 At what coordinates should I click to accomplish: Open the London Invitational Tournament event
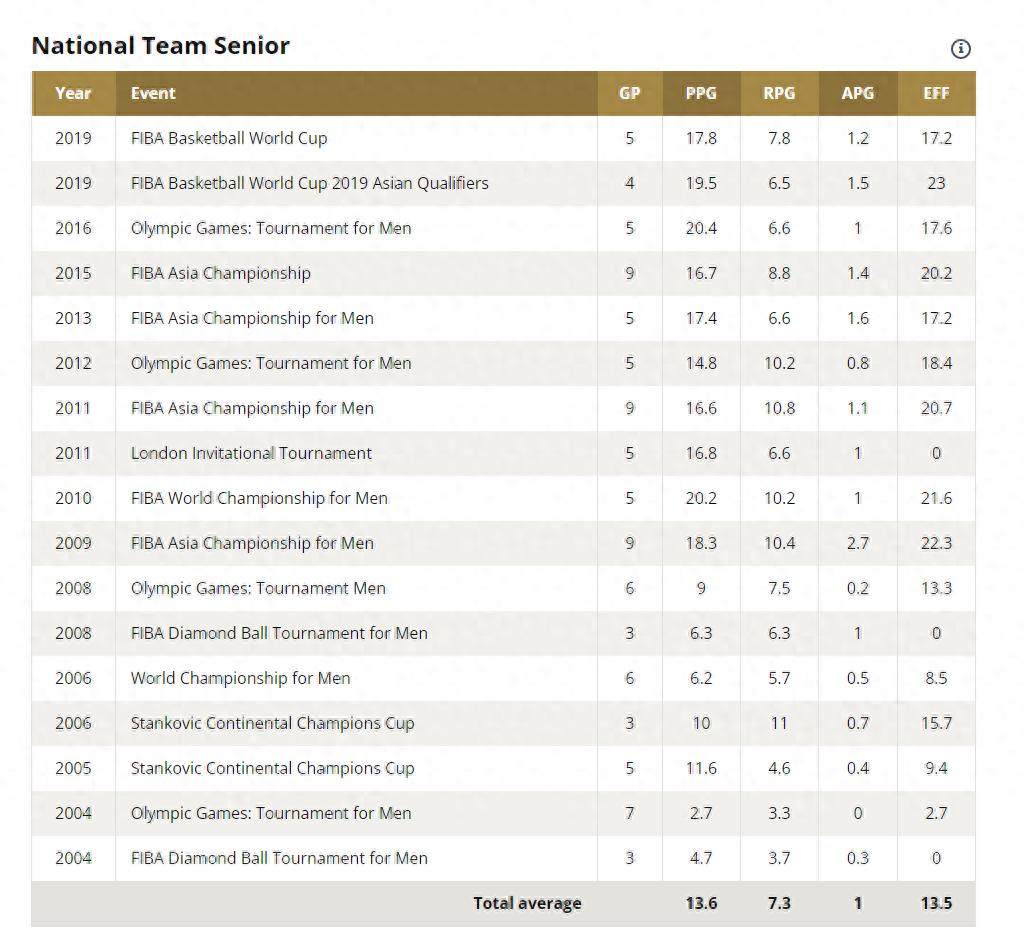click(251, 453)
